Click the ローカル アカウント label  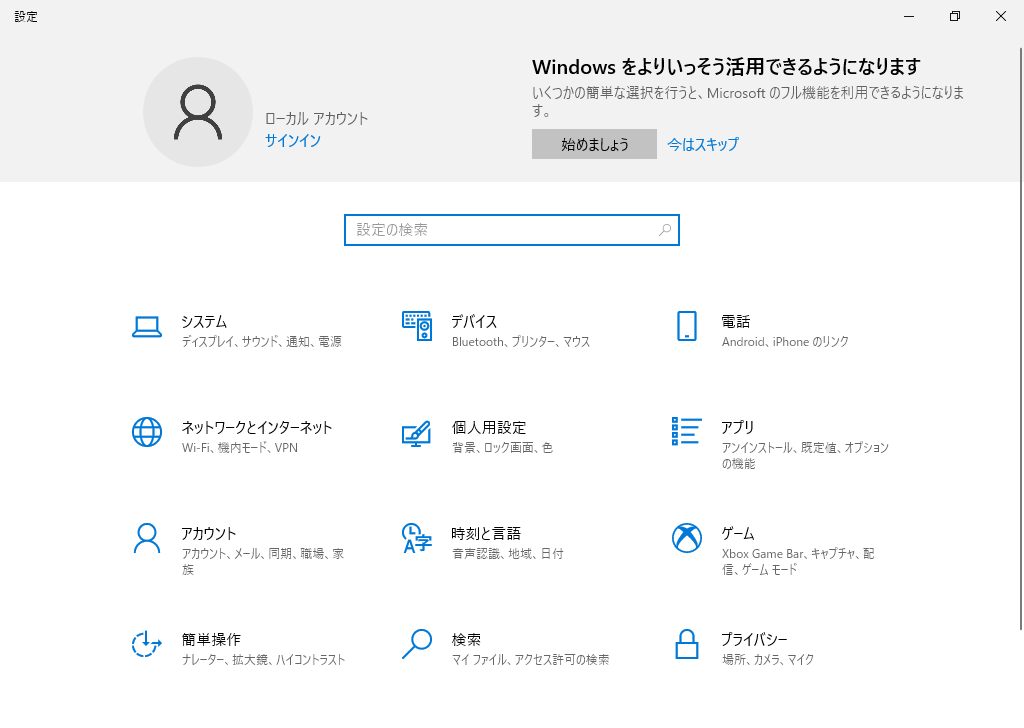[x=316, y=118]
